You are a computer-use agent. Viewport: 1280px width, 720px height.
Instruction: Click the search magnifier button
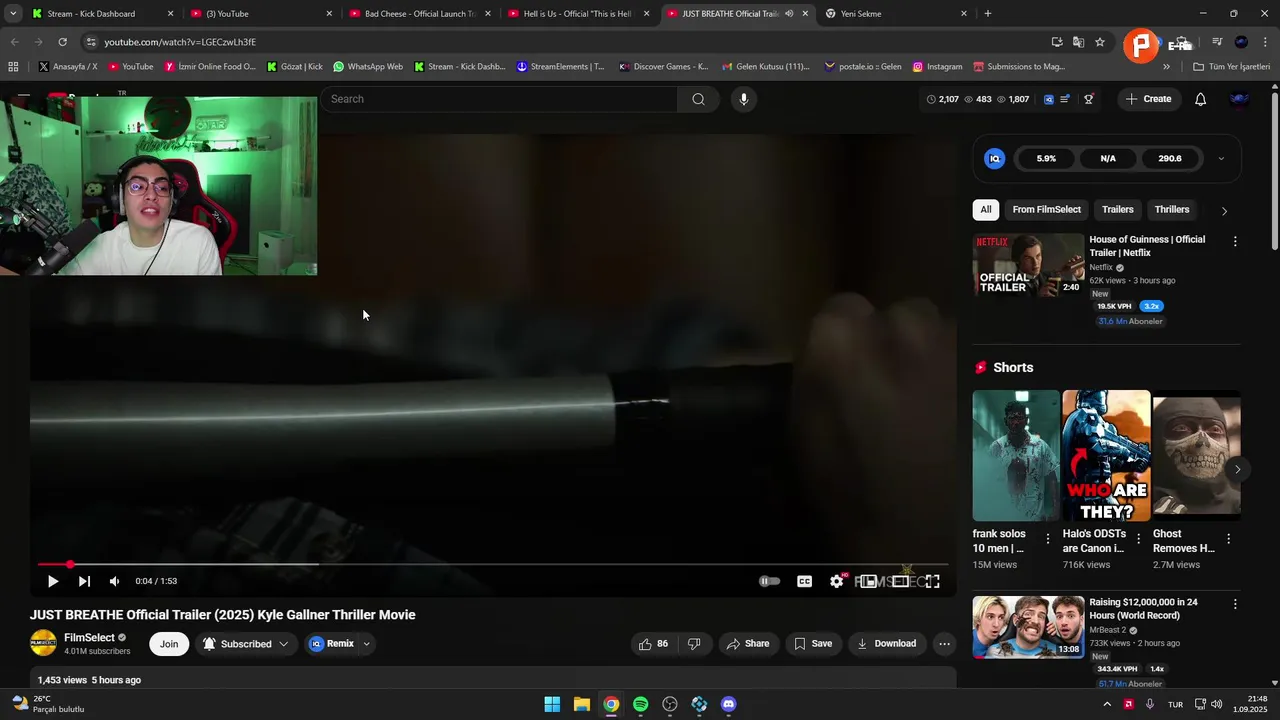tap(698, 99)
